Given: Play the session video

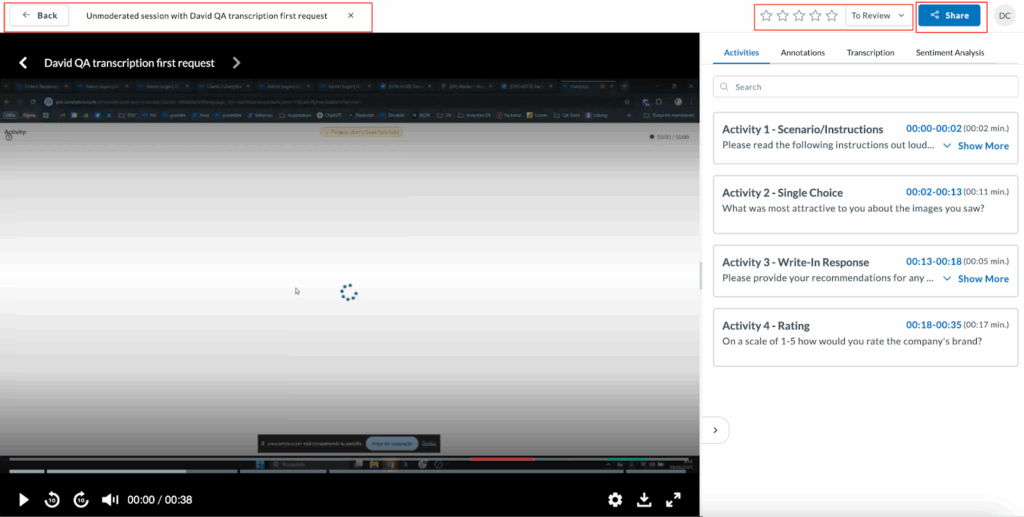Looking at the screenshot, I should tap(24, 500).
